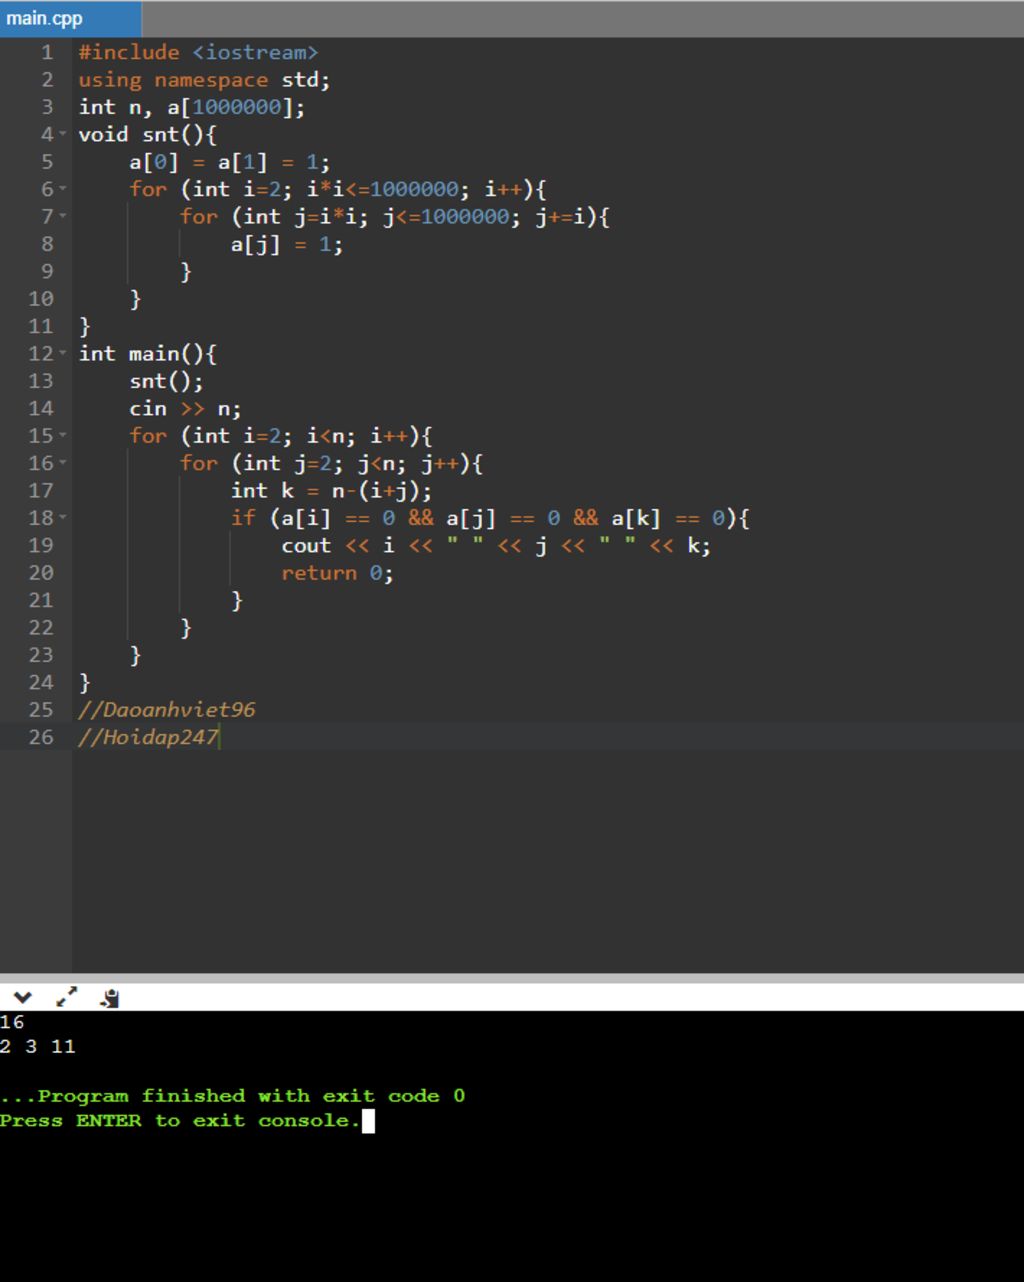Click the cout statement on line 19
Image resolution: width=1024 pixels, height=1282 pixels.
(496, 545)
